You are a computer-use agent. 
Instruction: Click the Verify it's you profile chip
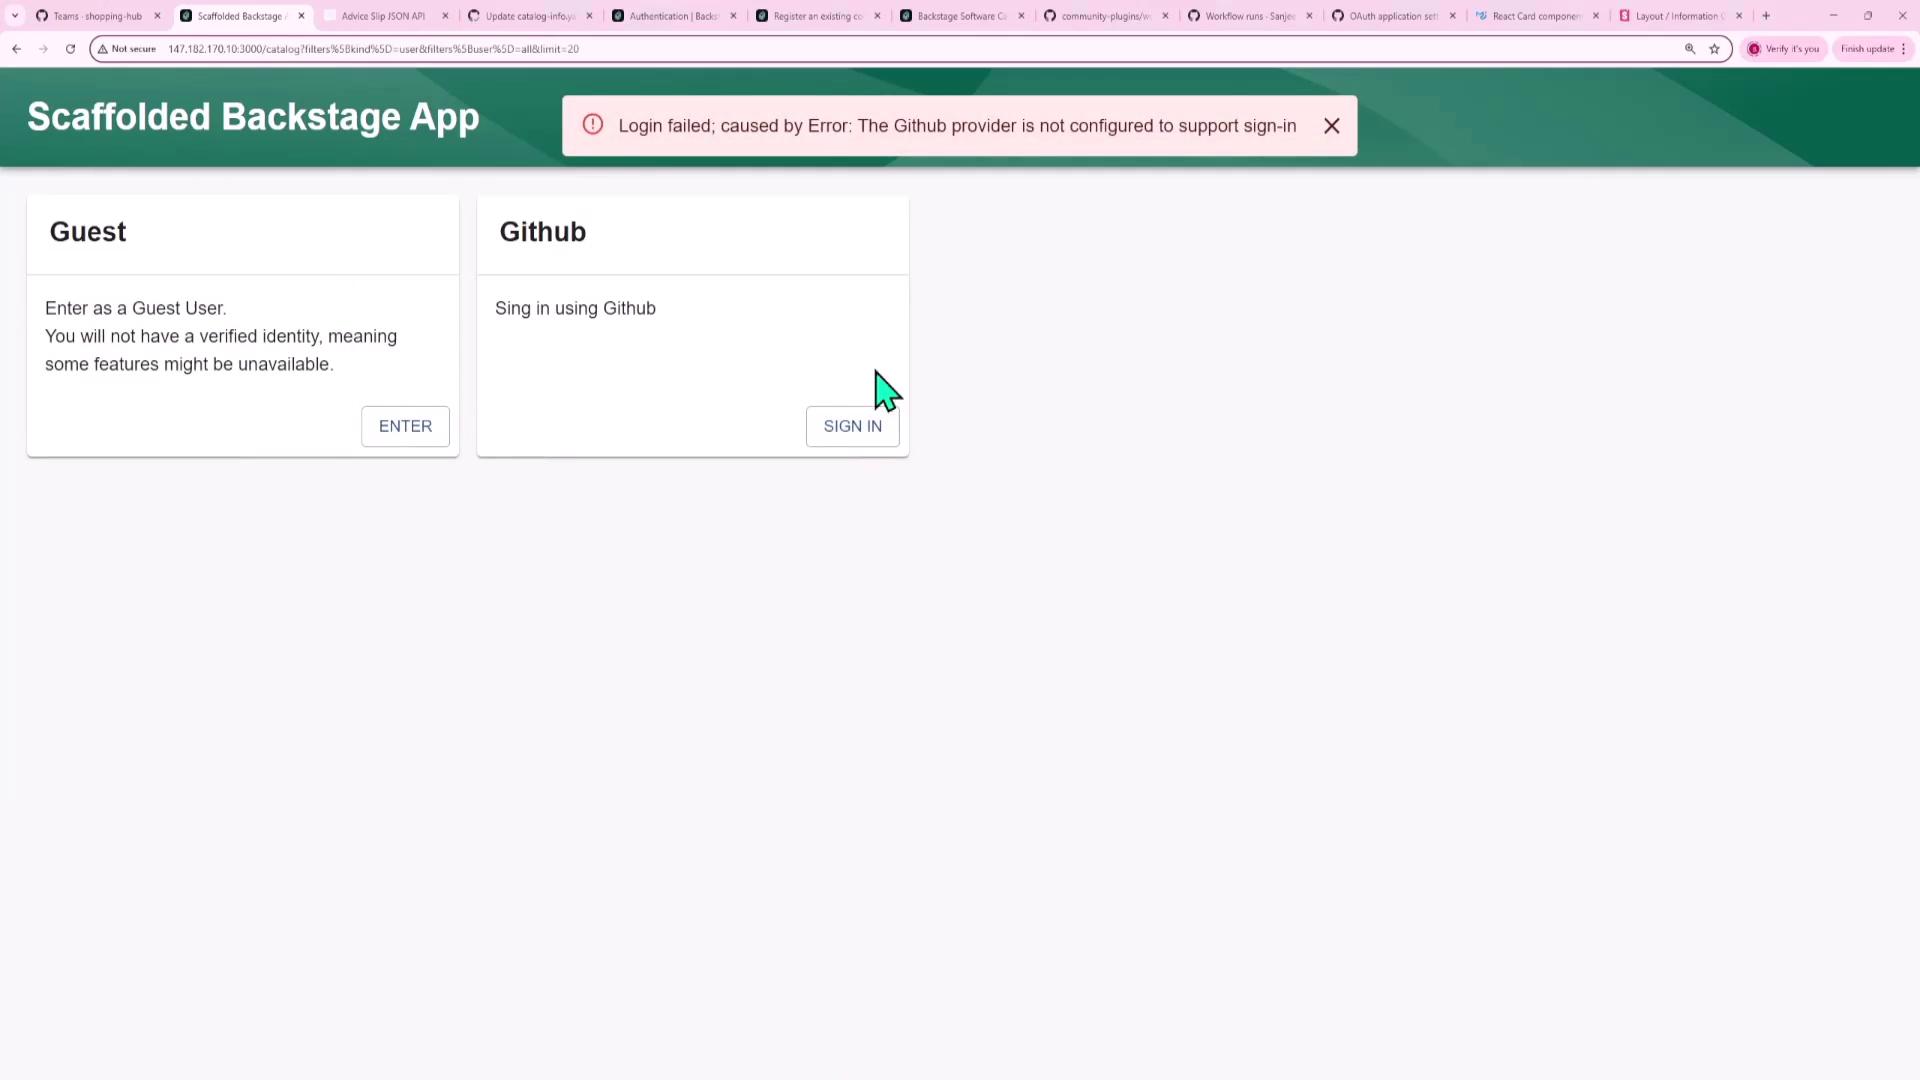(x=1783, y=49)
